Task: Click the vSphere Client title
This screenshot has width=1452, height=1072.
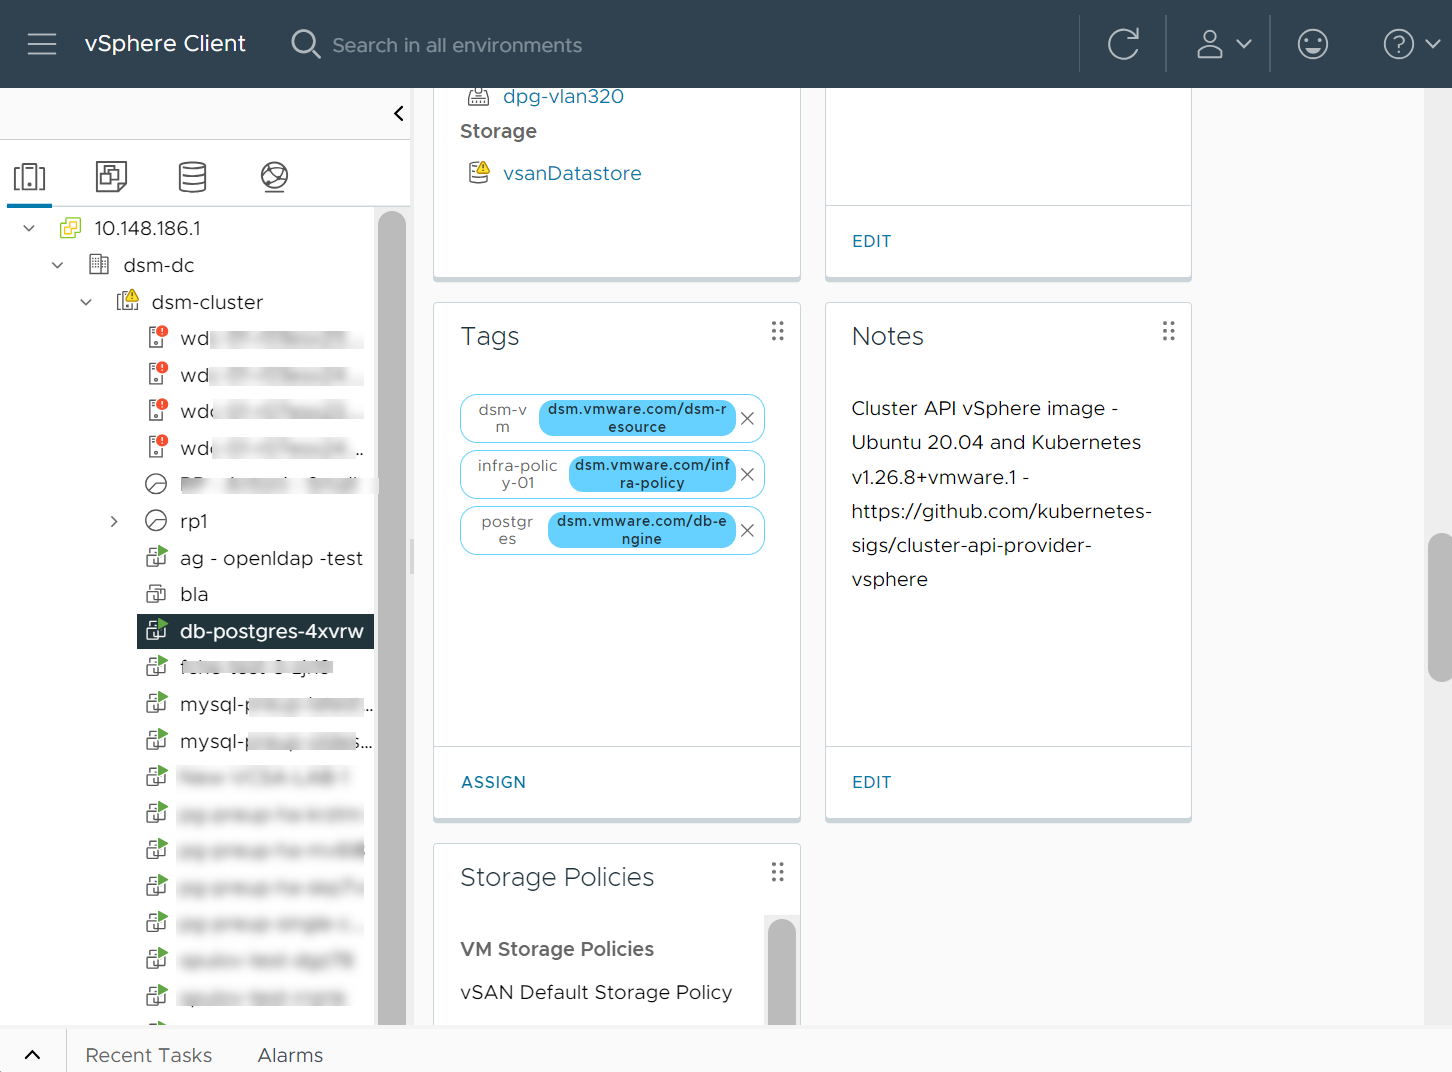Action: (165, 44)
